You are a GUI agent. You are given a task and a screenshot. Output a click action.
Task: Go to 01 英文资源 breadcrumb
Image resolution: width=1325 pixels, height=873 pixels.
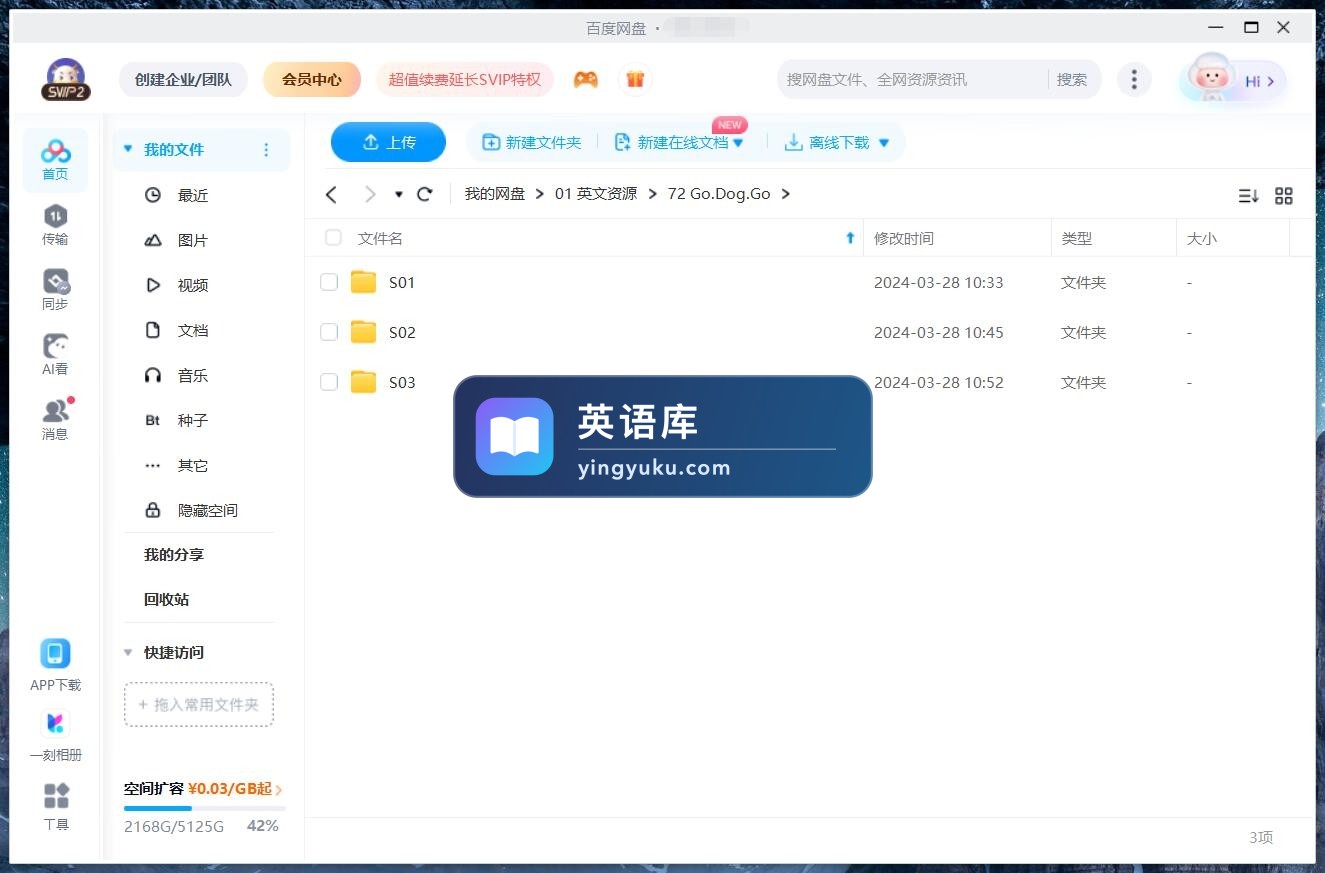tap(596, 194)
